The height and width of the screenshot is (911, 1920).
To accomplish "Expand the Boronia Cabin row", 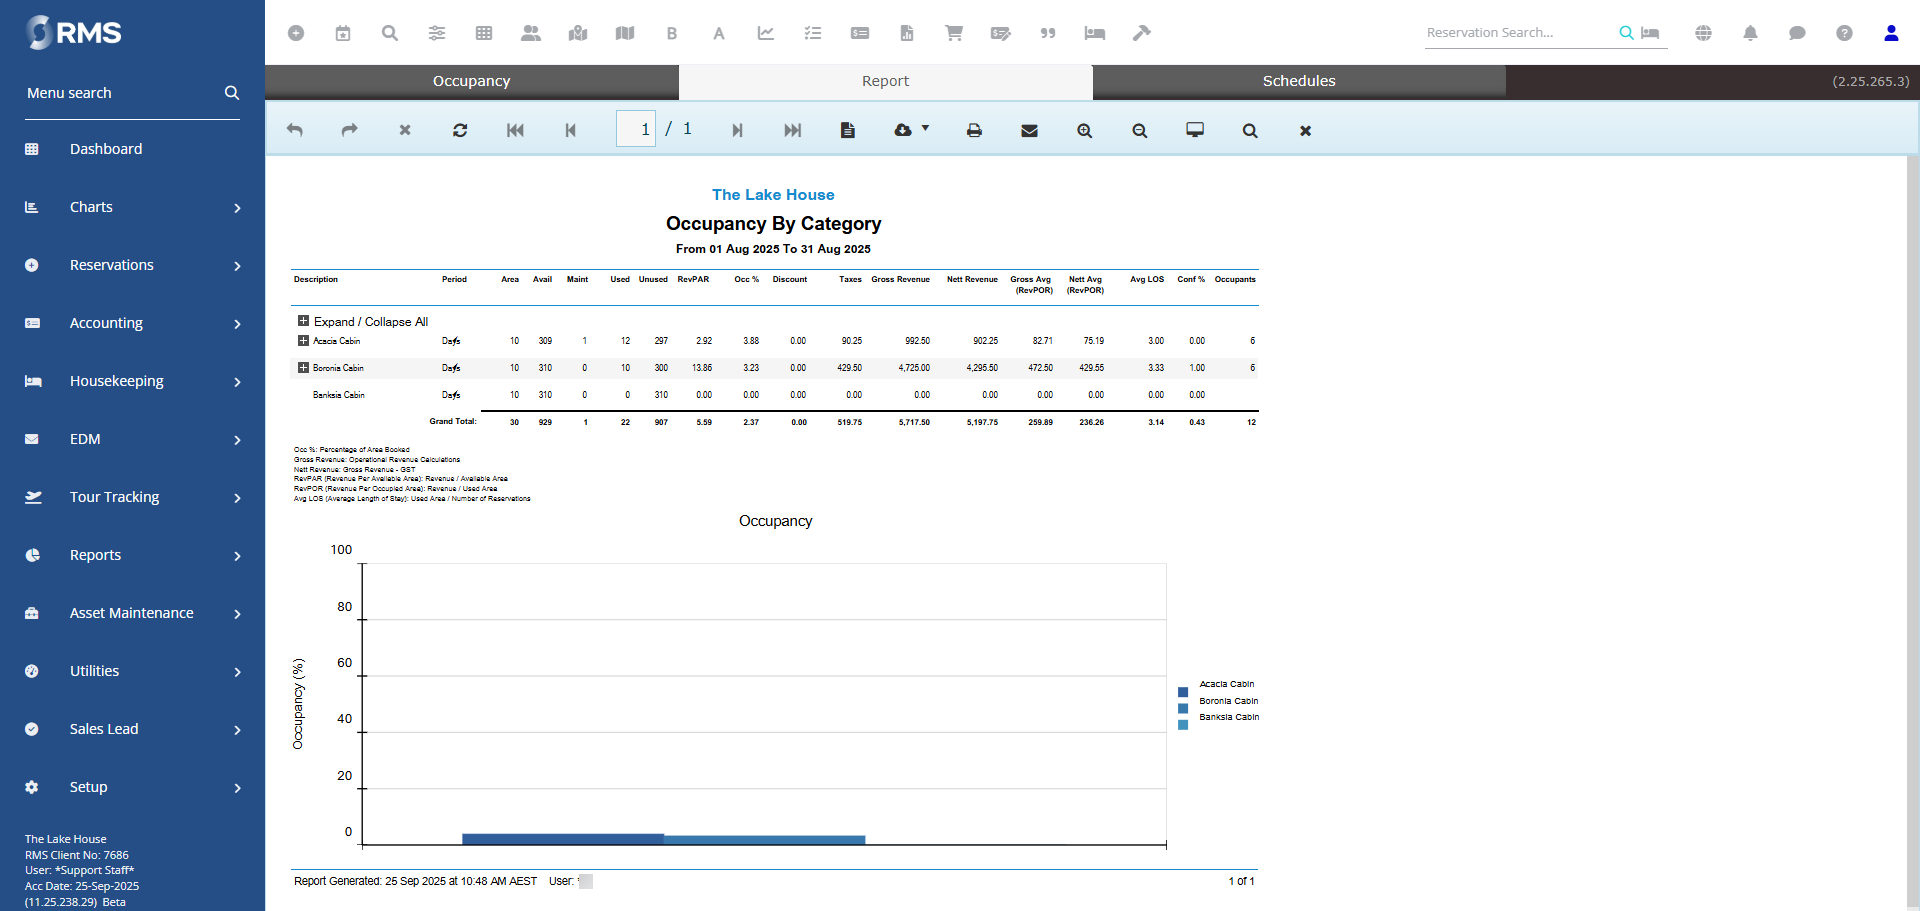I will coord(303,368).
